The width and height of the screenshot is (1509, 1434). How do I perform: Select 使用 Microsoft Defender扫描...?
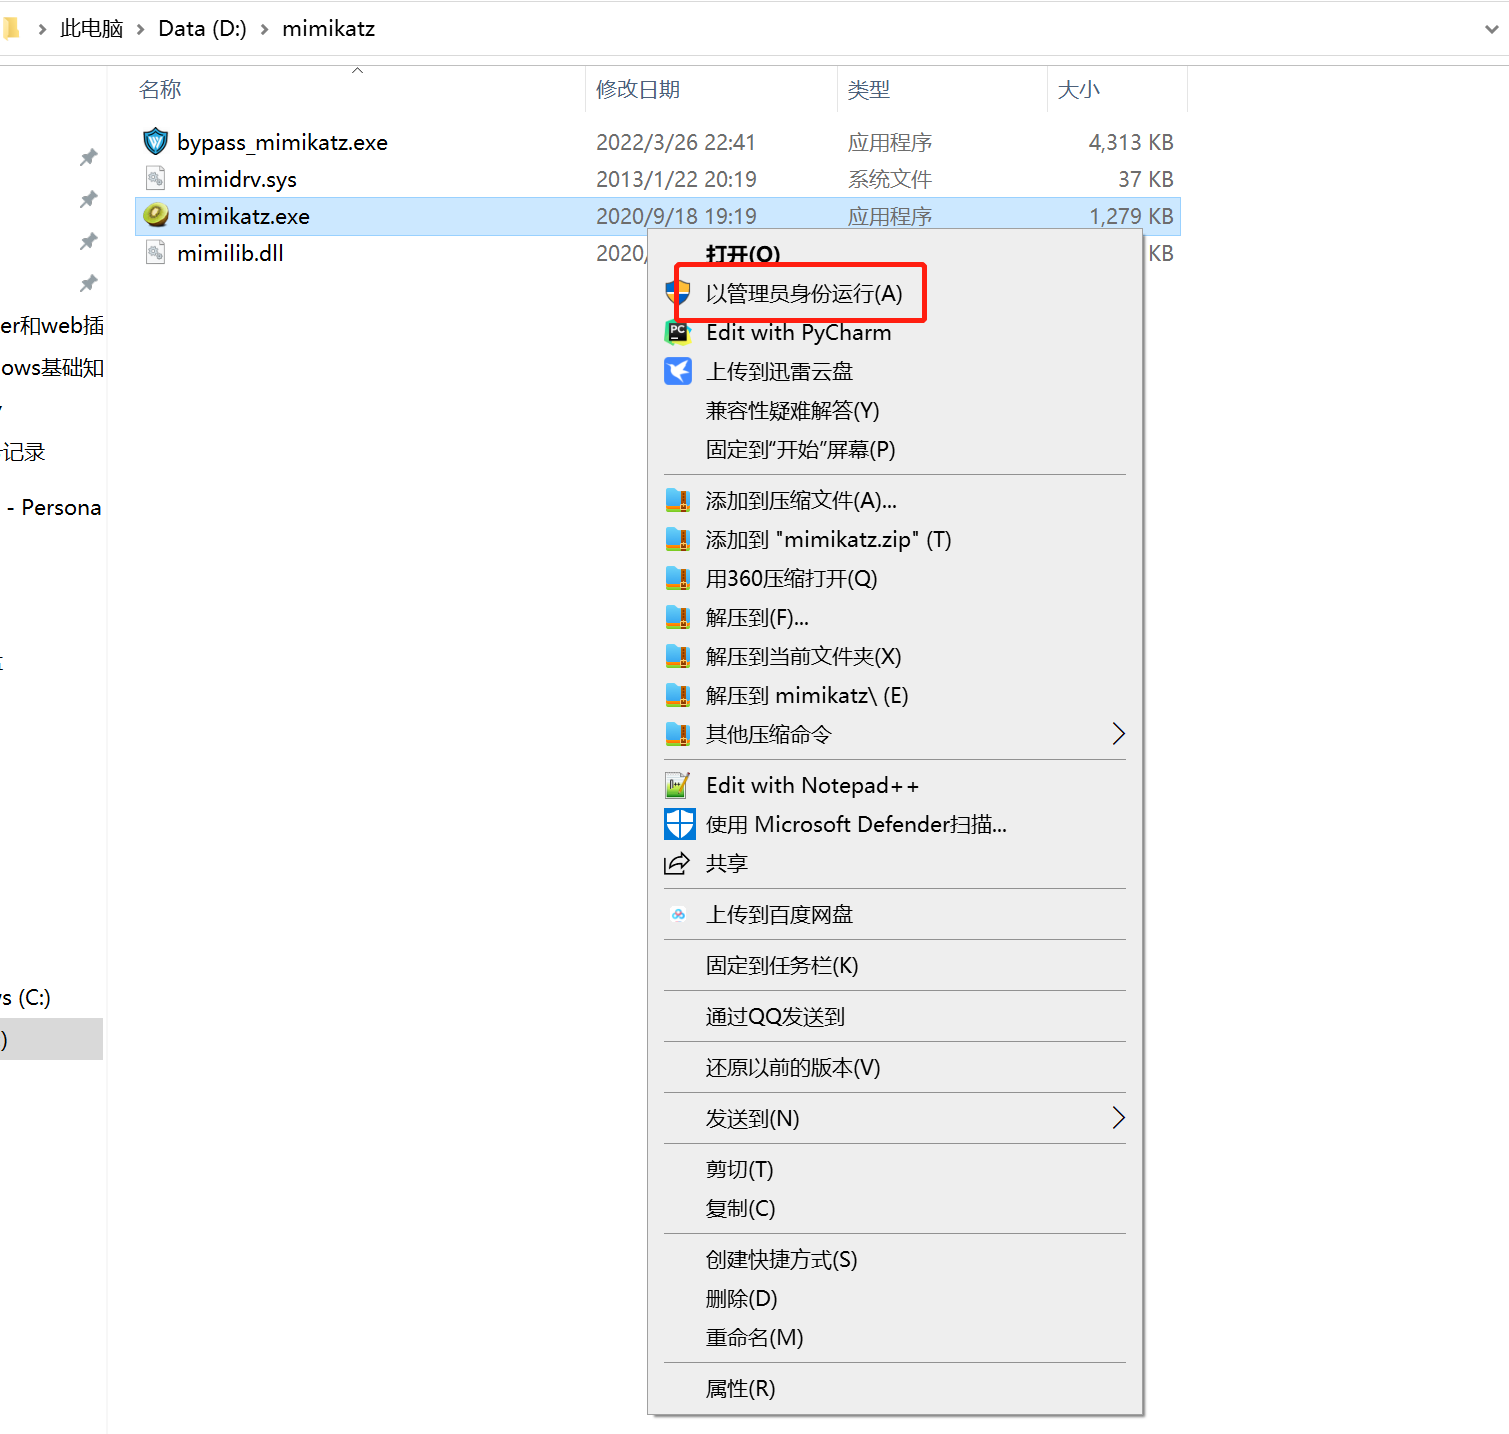(856, 824)
